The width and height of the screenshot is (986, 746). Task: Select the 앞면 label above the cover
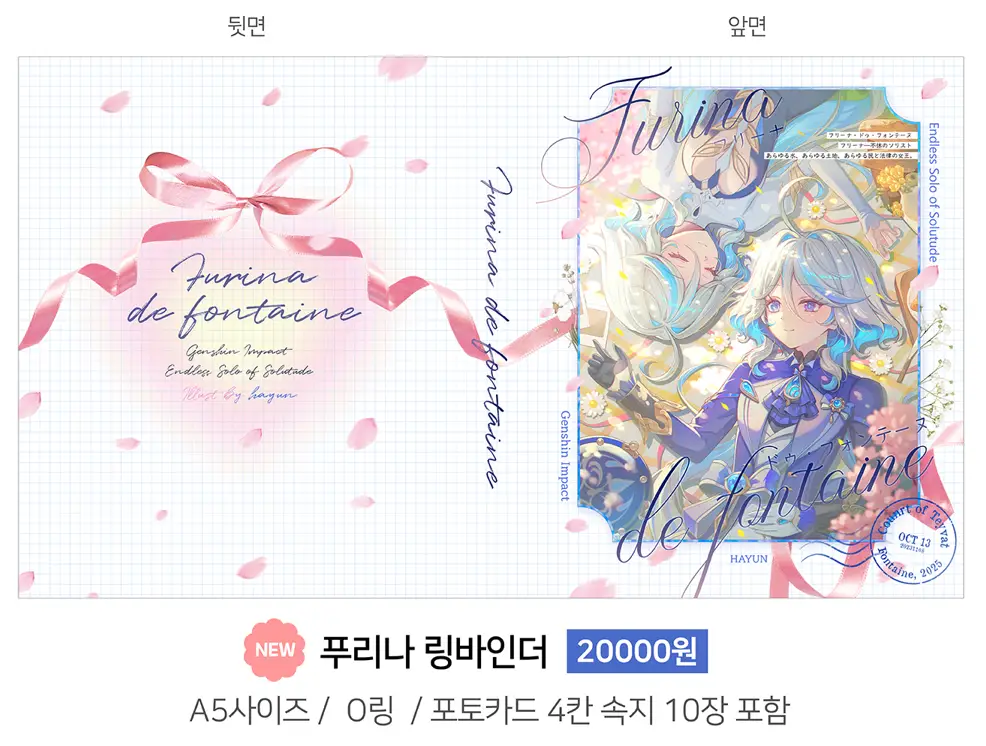[x=747, y=26]
